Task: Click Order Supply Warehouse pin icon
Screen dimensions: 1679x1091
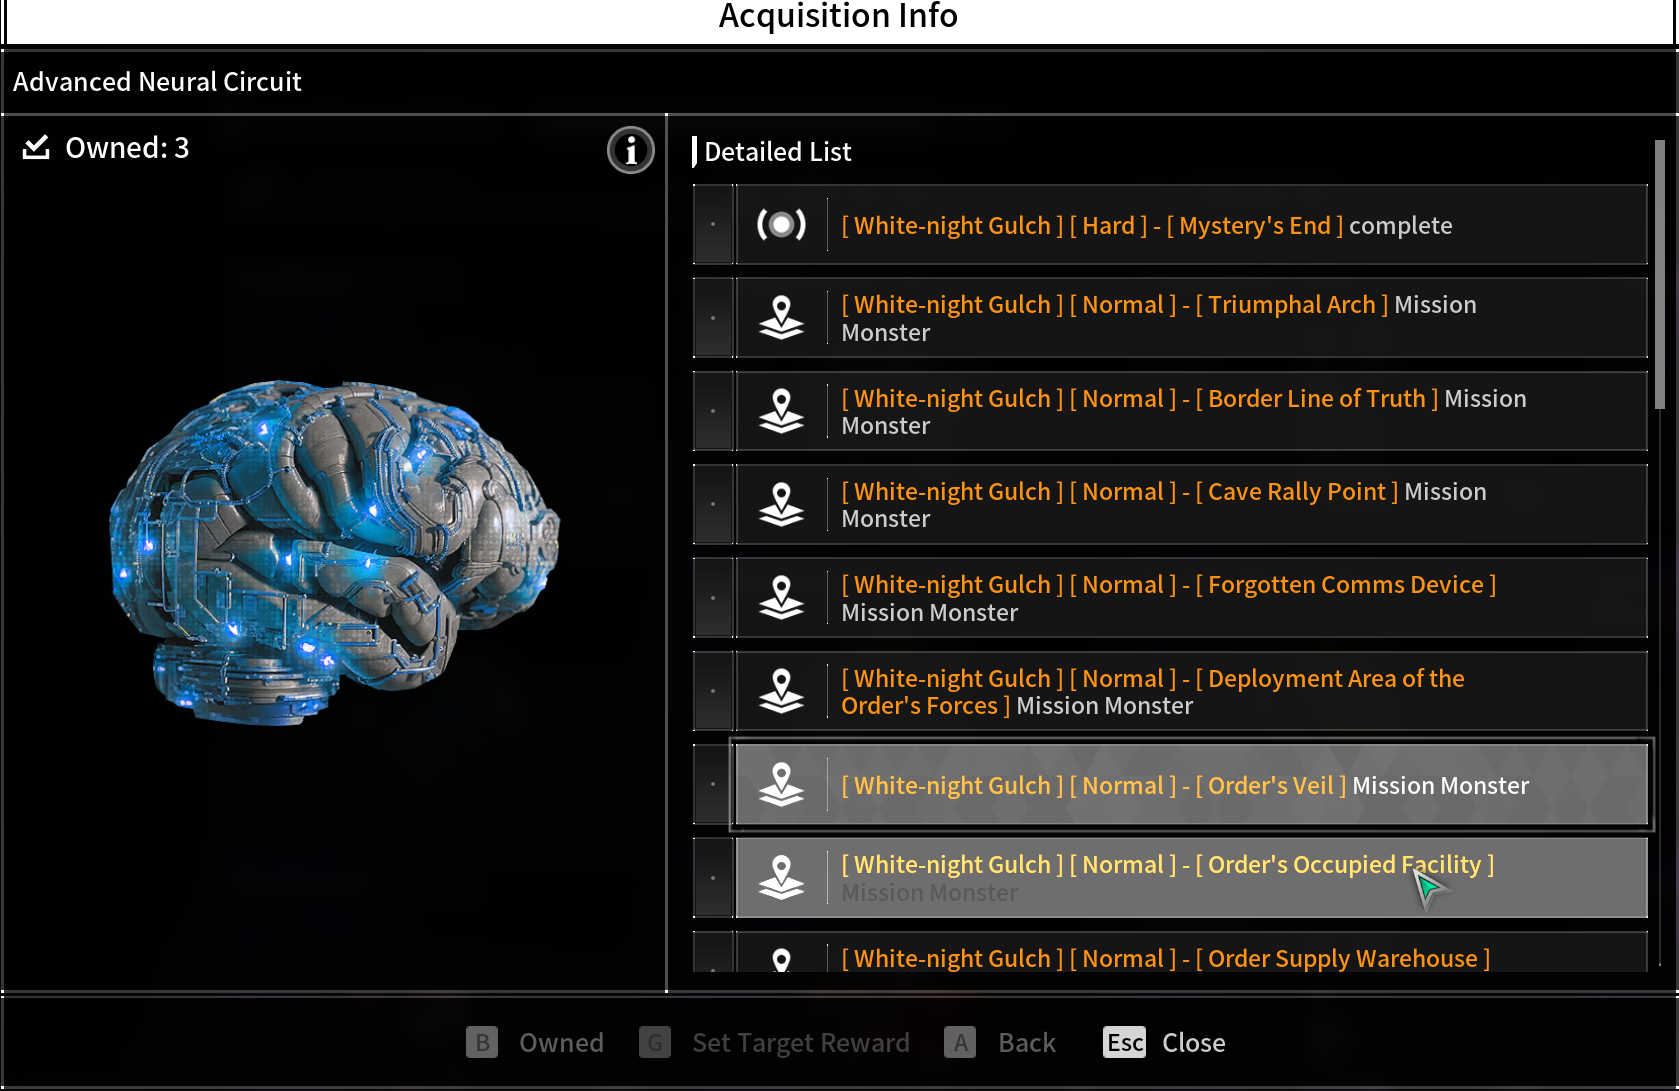Action: [781, 959]
